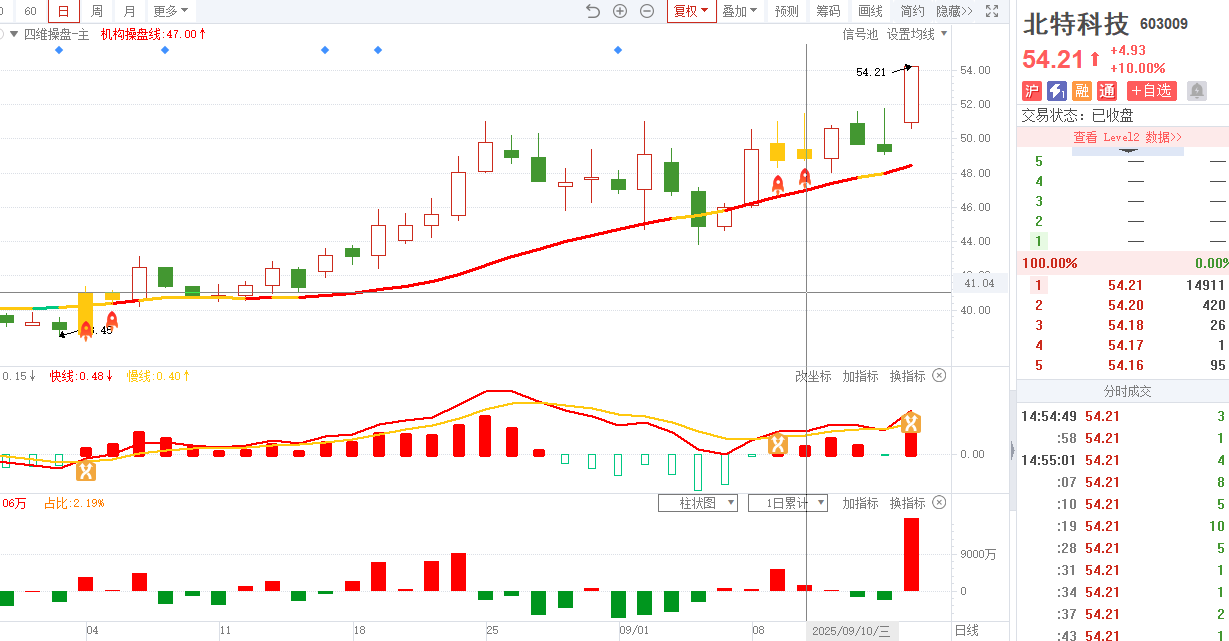This screenshot has height=641, width=1229.
Task: Add stock with +自选 button
Action: click(1150, 91)
